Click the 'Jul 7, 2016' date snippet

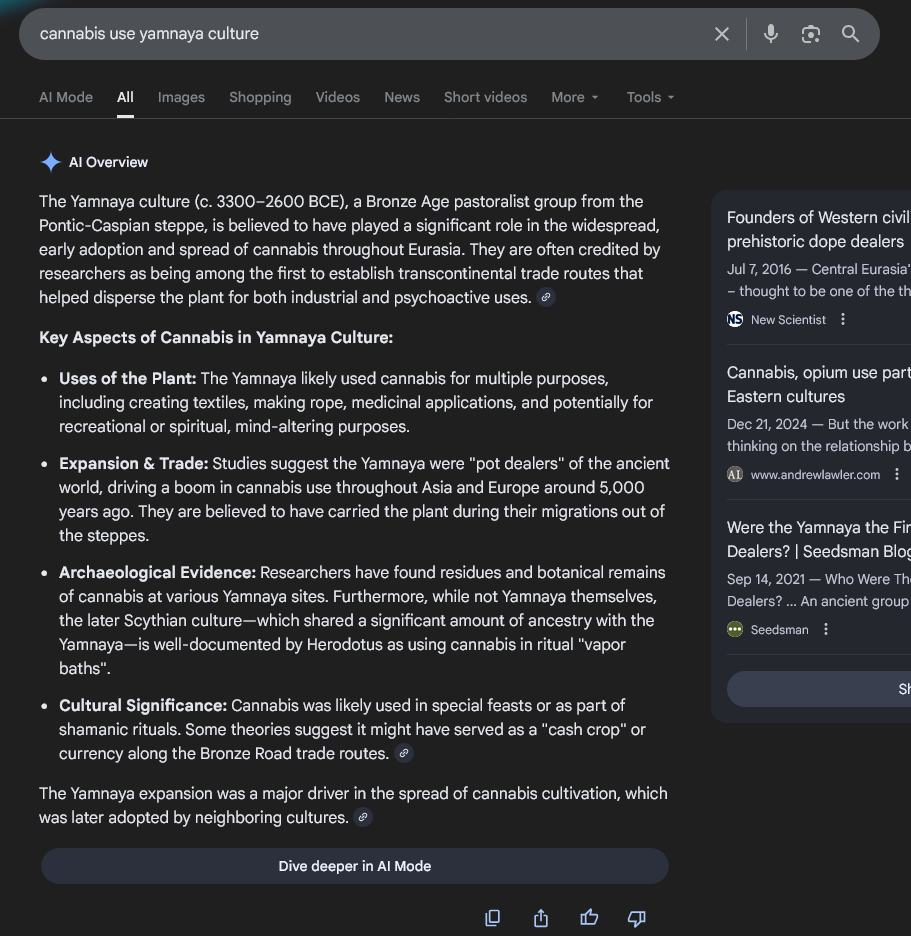pyautogui.click(x=759, y=269)
